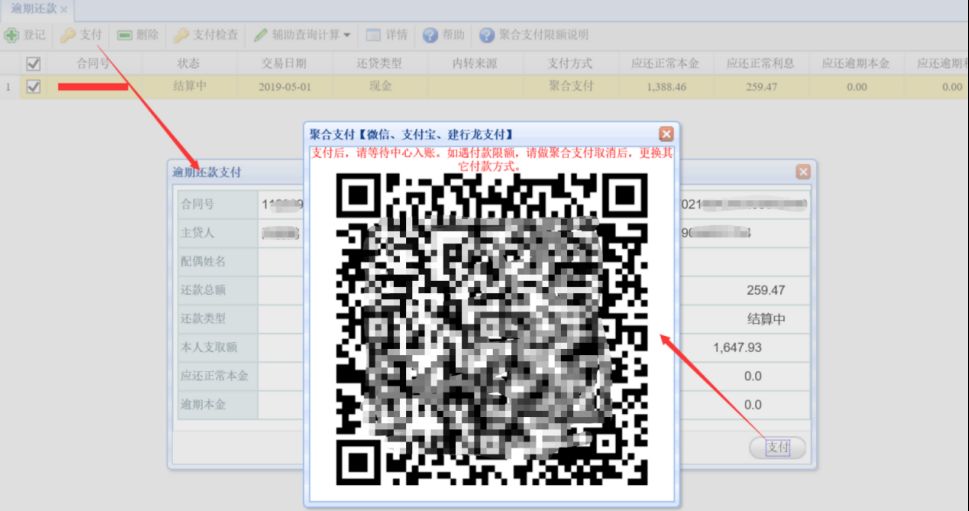
Task: Click the 配偶姓名 field label
Action: coord(203,261)
